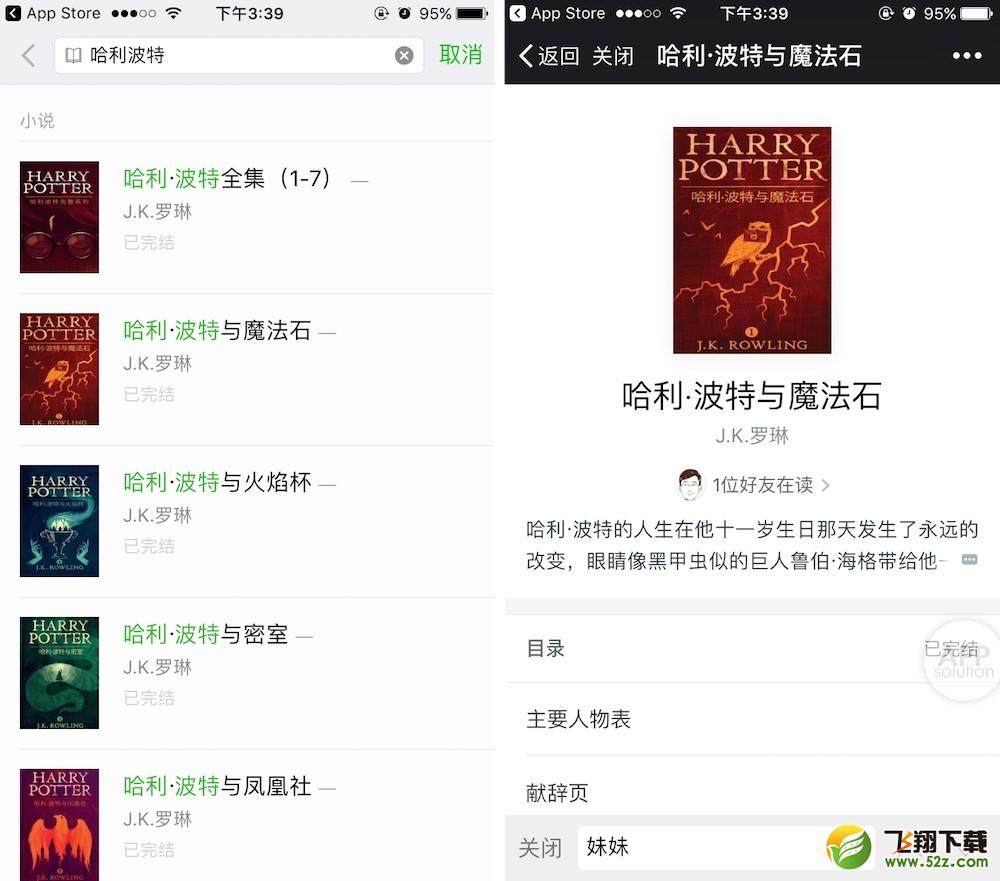The image size is (1000, 881).
Task: Select the 哈利·波特与密室 search result
Action: [x=257, y=673]
